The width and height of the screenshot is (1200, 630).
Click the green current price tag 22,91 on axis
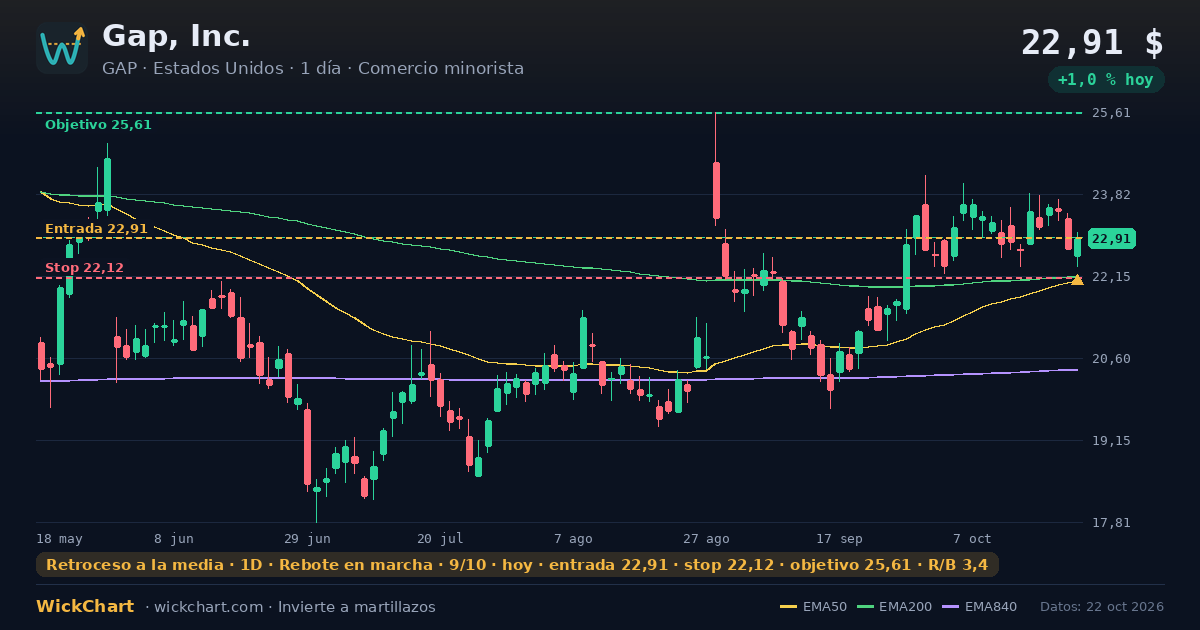[x=1111, y=239]
